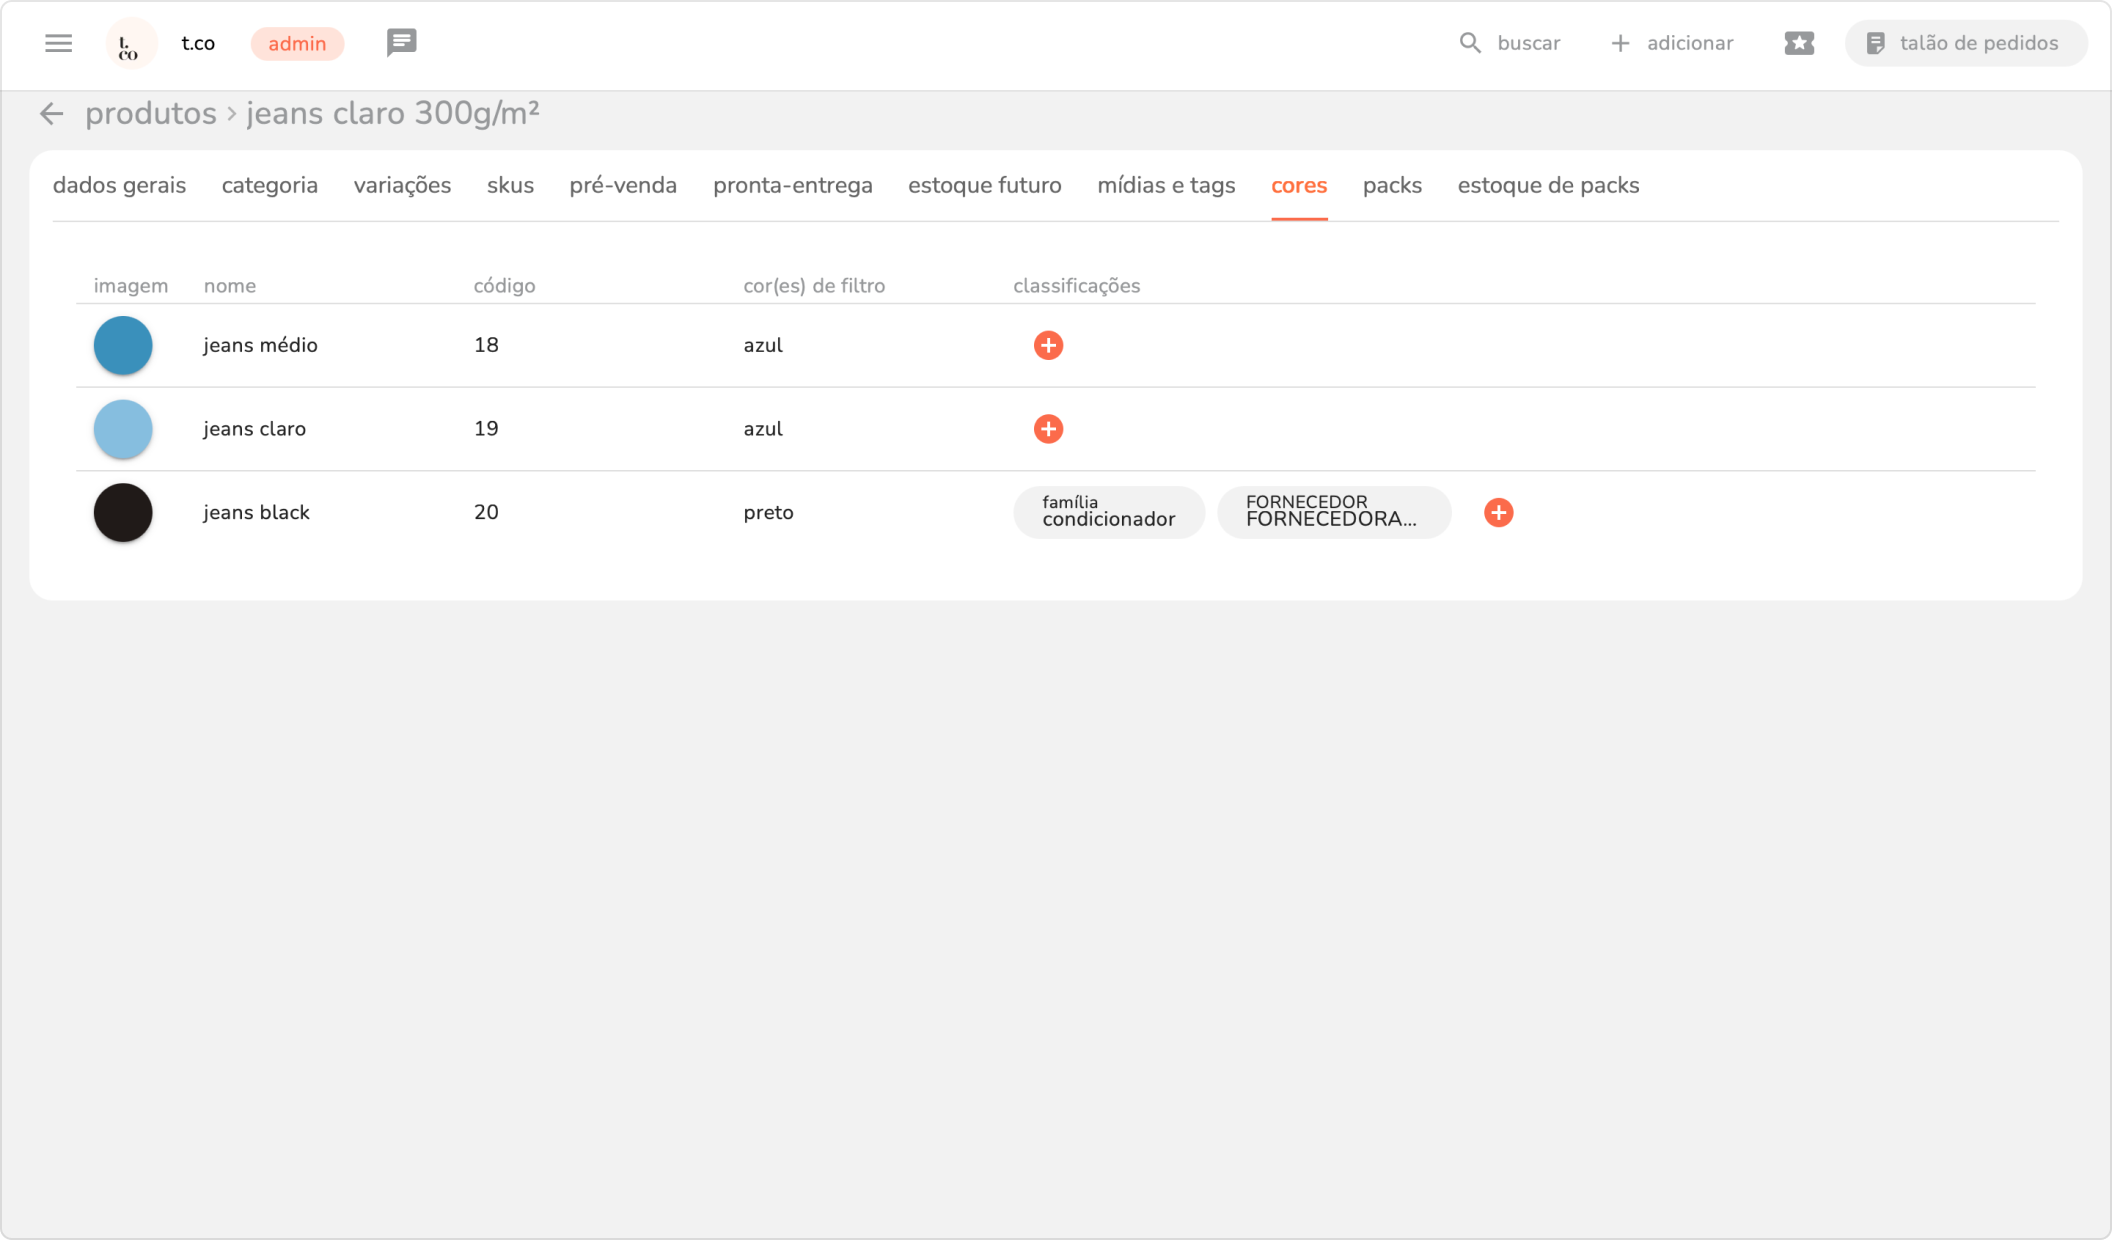Add classification to jeans black
The width and height of the screenshot is (2112, 1240).
[1498, 513]
